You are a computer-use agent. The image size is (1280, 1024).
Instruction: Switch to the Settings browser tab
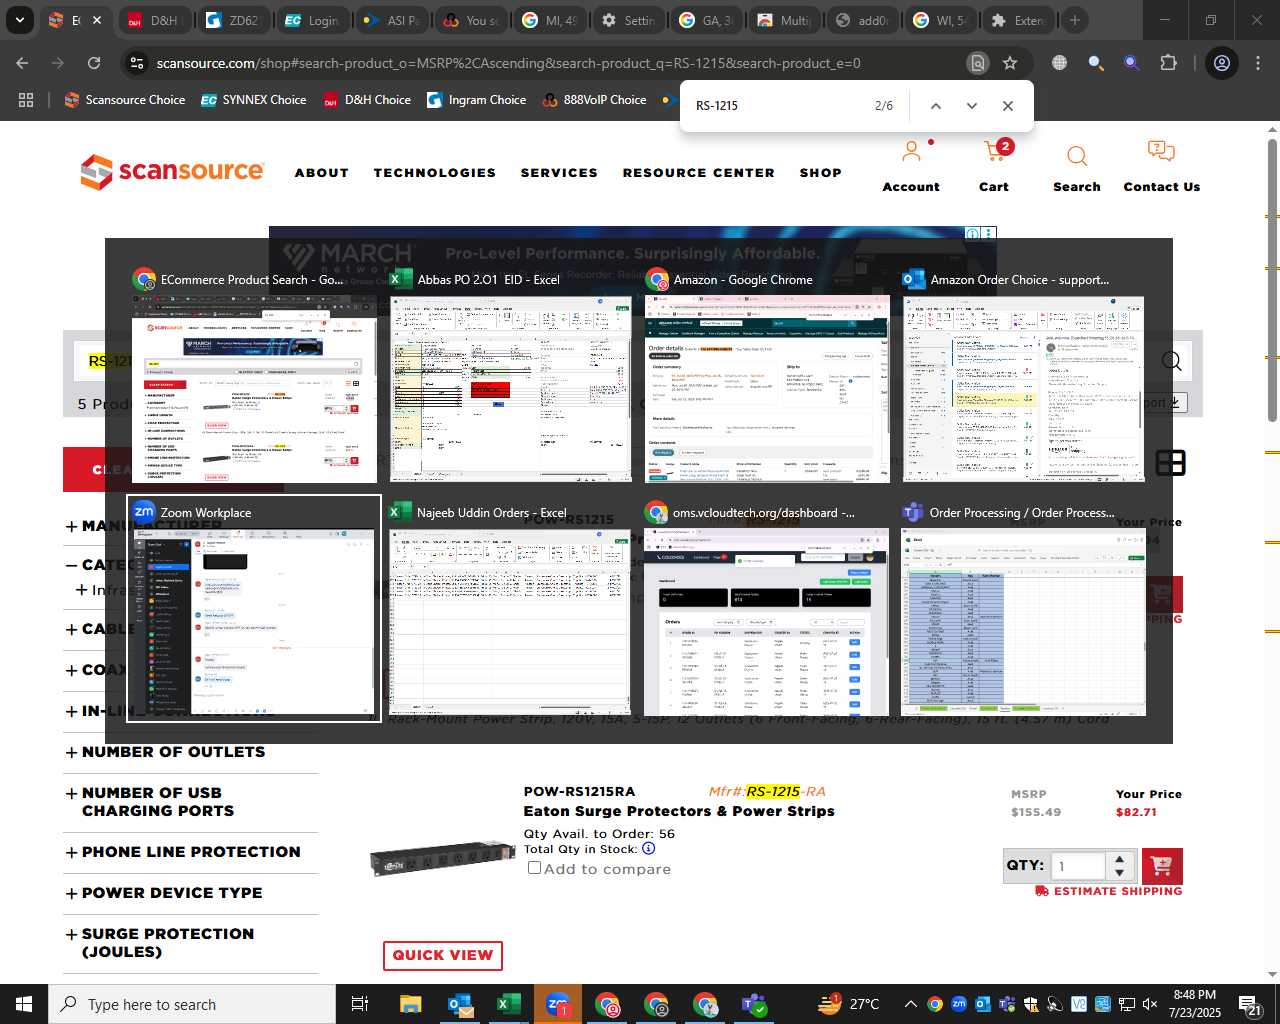click(x=629, y=20)
